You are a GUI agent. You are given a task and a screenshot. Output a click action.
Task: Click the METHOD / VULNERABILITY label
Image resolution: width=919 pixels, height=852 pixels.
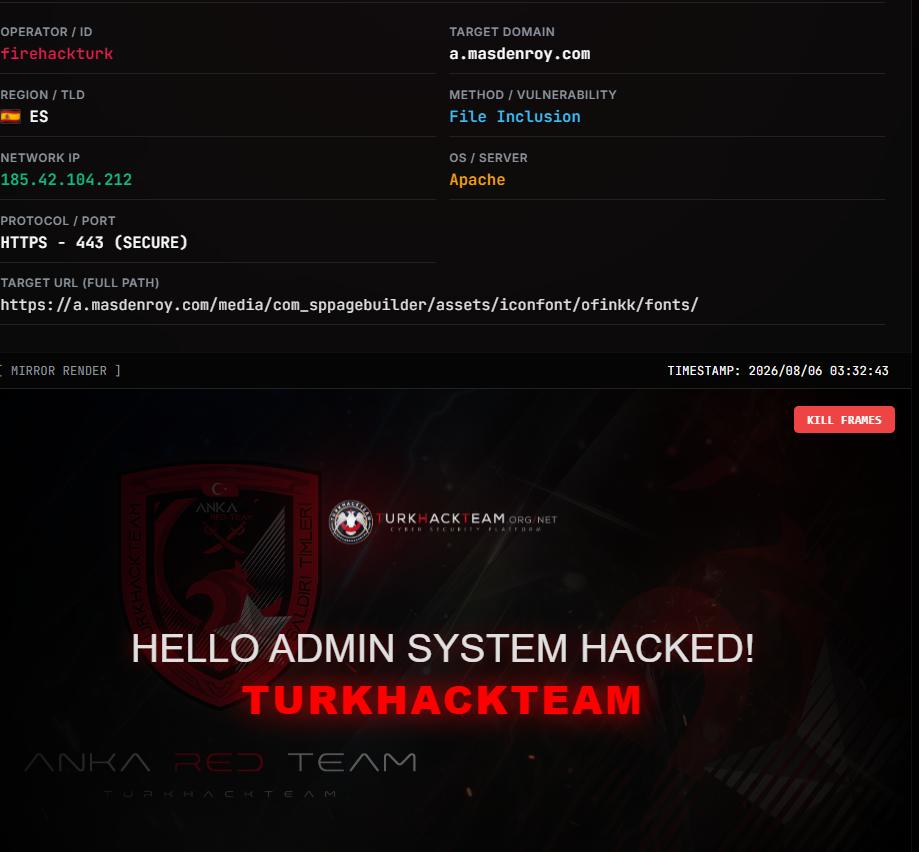pos(533,95)
